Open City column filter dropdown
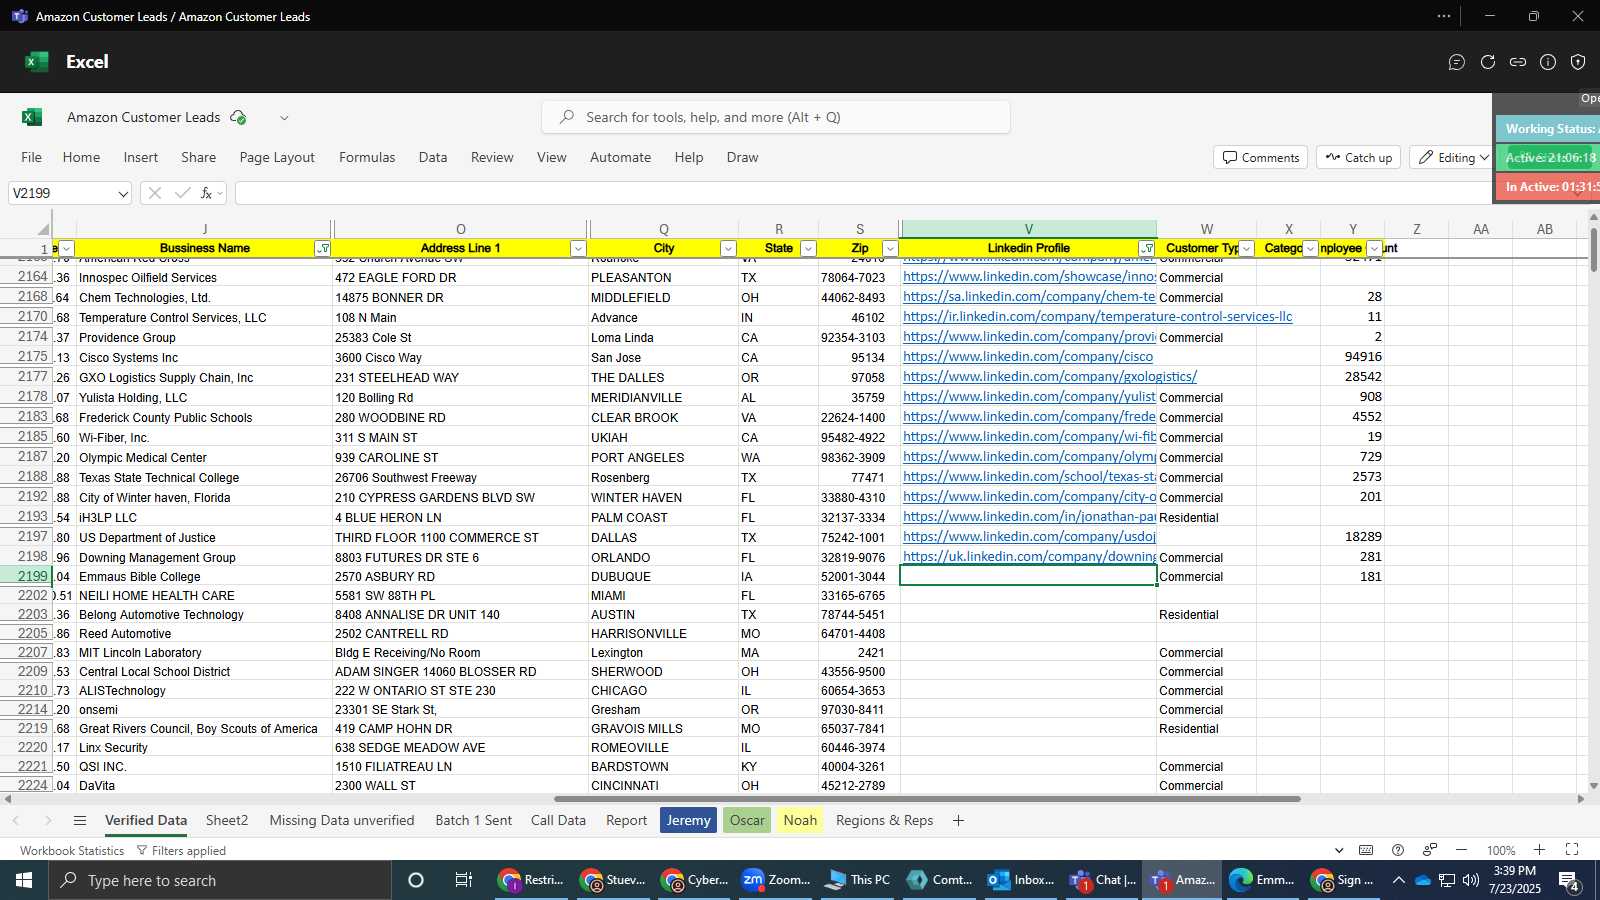1600x900 pixels. [x=728, y=249]
